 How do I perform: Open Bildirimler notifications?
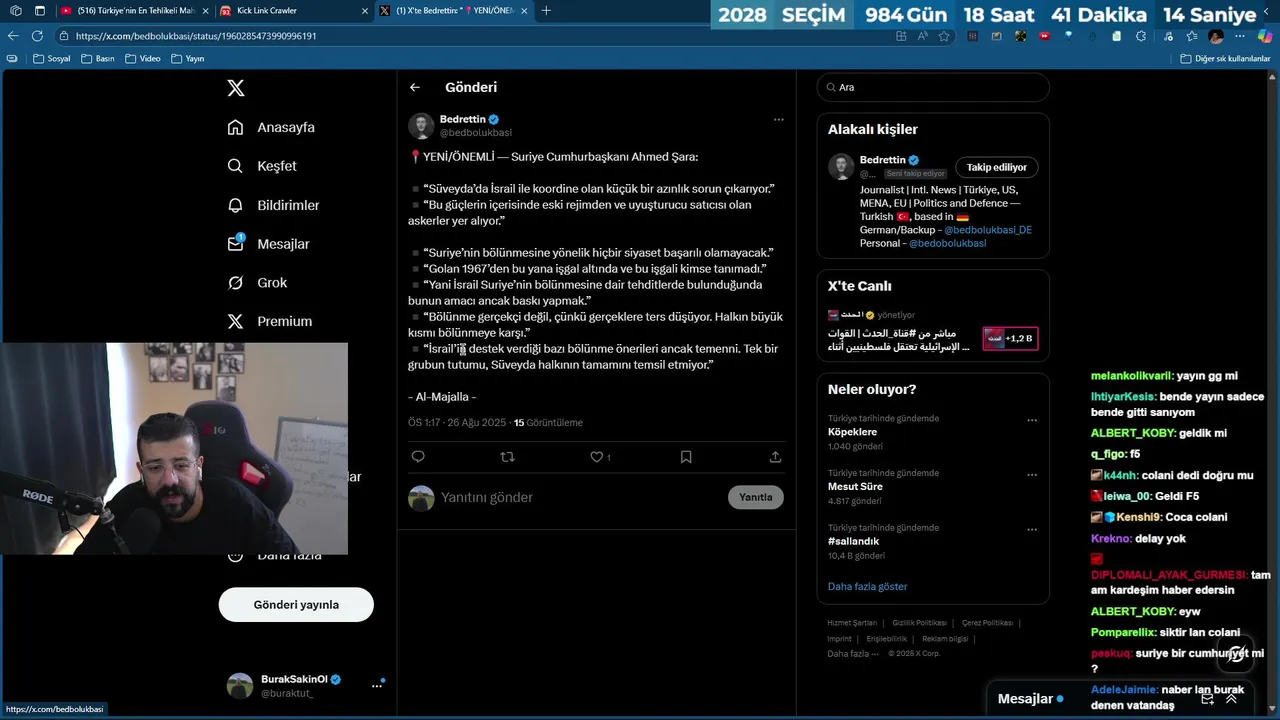coord(274,205)
